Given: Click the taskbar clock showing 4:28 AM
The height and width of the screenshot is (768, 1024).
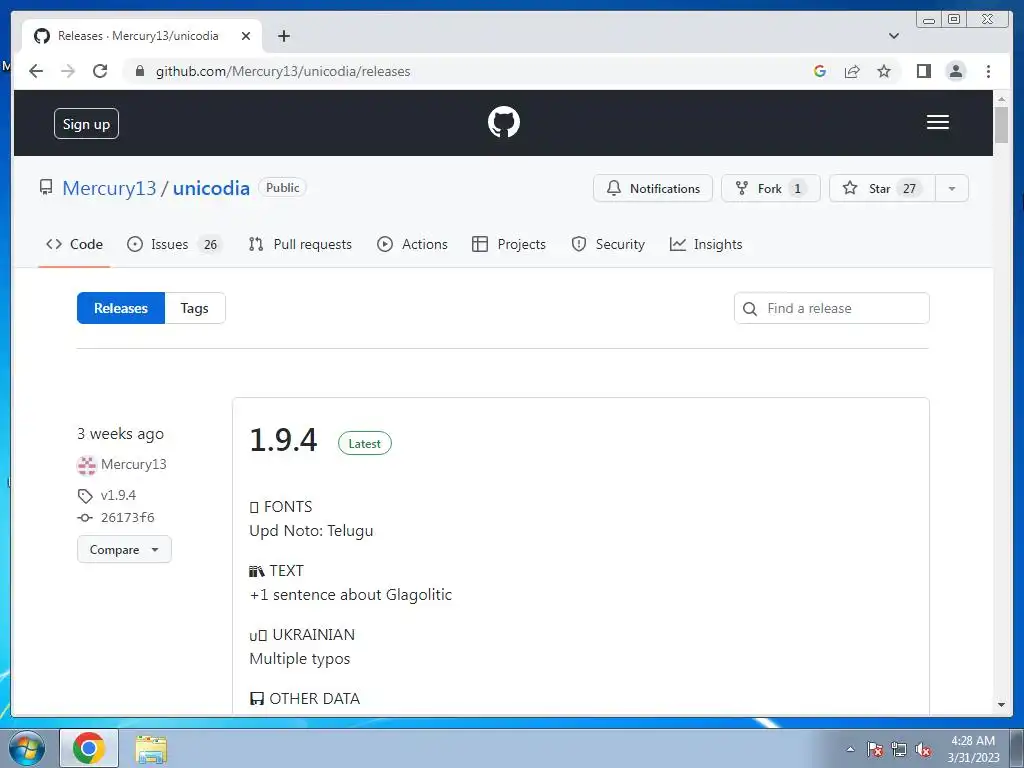Looking at the screenshot, I should coord(973,749).
